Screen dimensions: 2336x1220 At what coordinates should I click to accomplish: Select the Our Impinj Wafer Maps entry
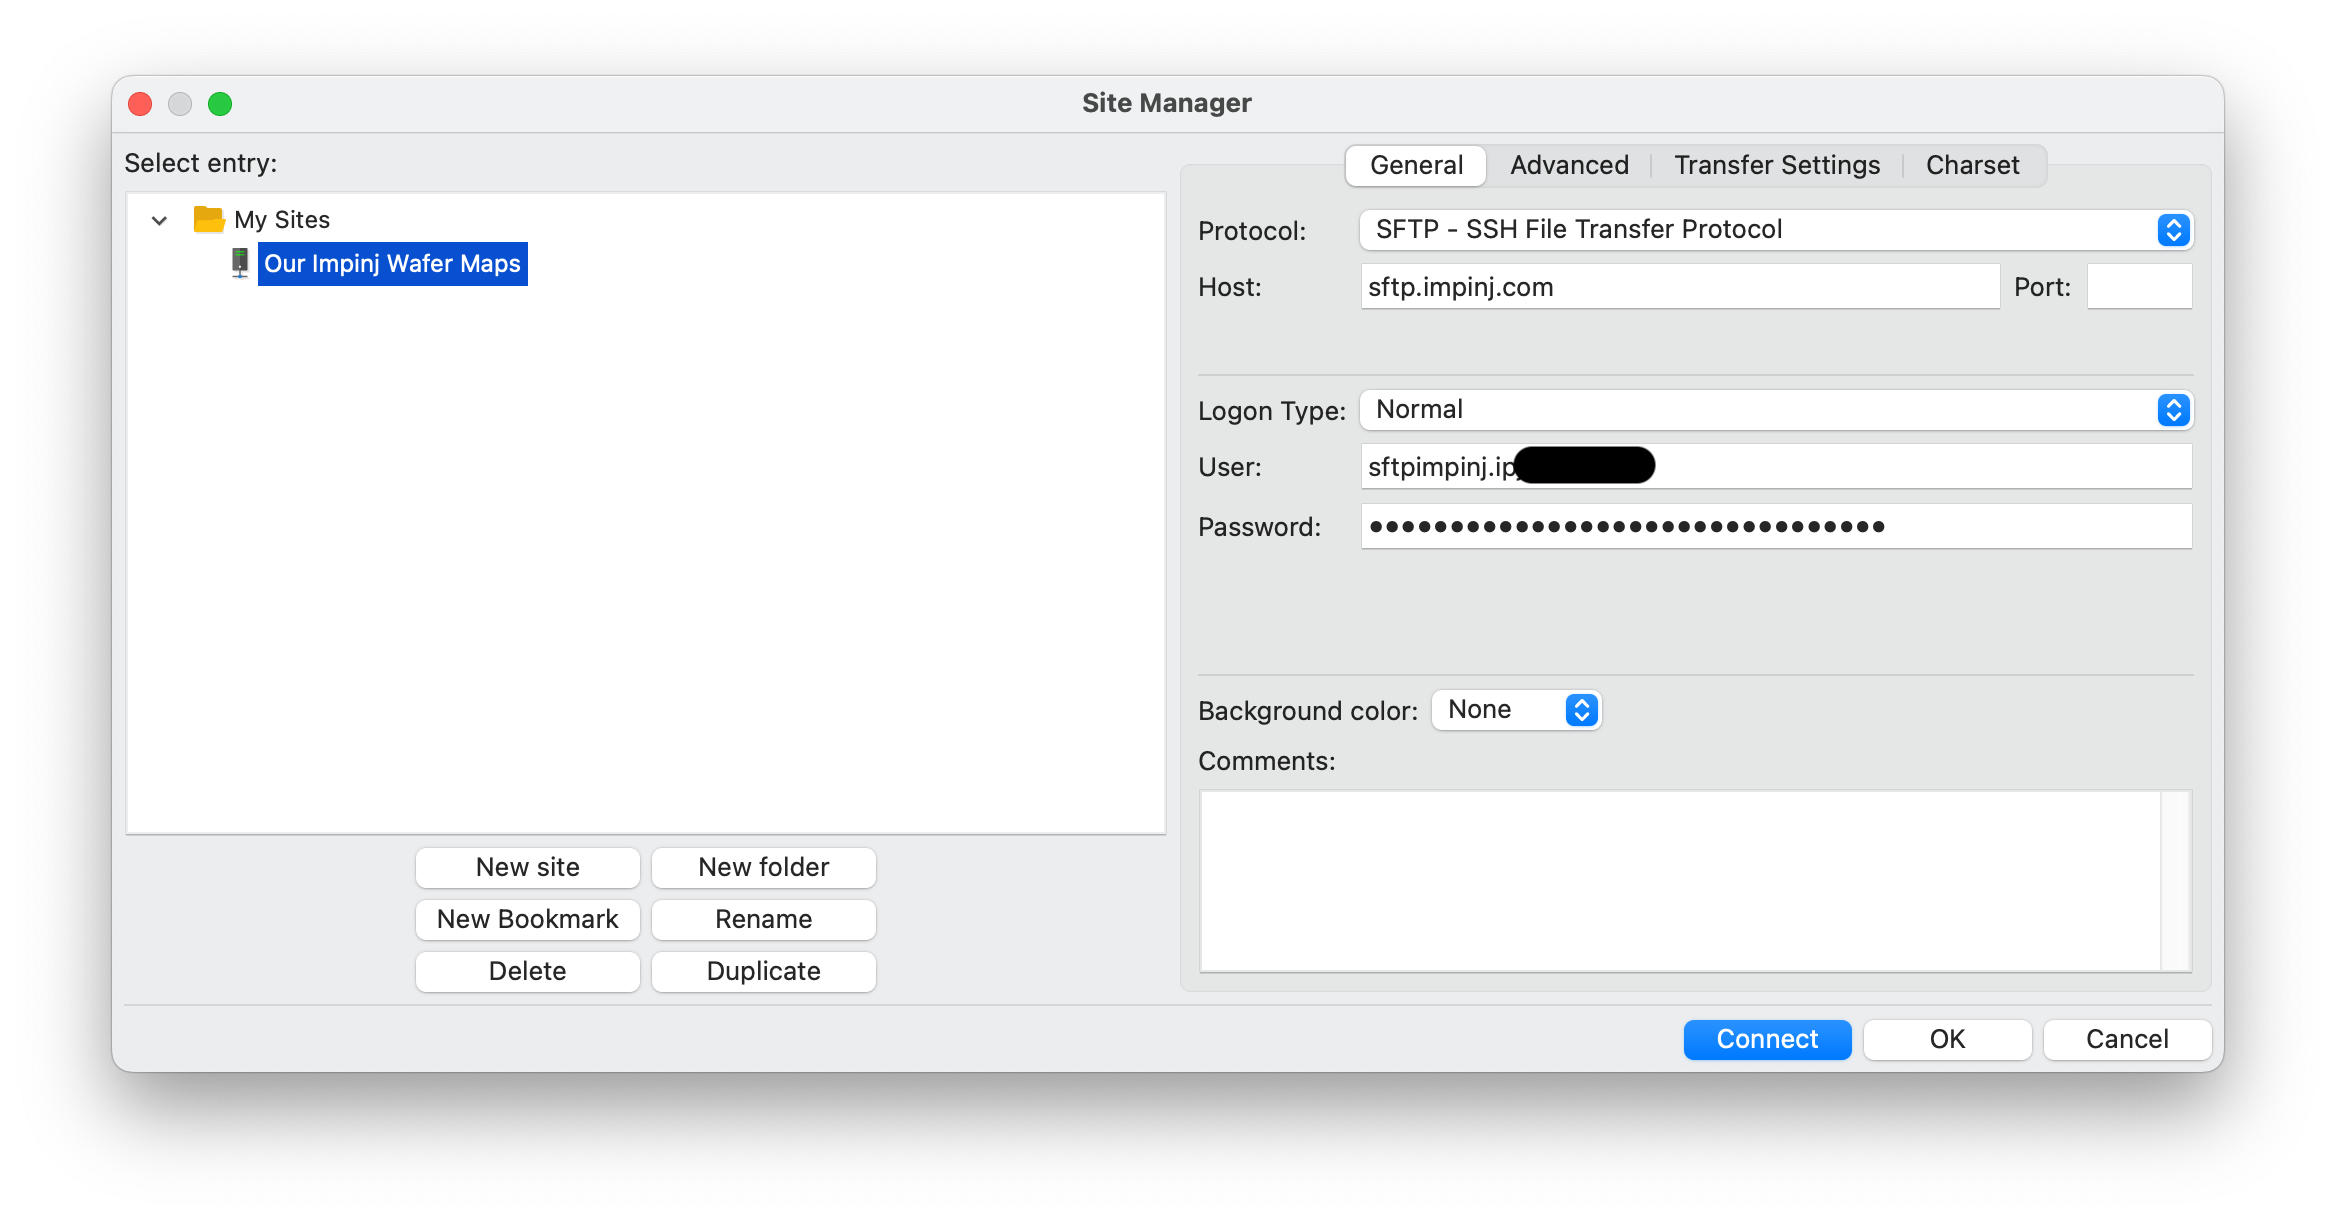tap(392, 264)
